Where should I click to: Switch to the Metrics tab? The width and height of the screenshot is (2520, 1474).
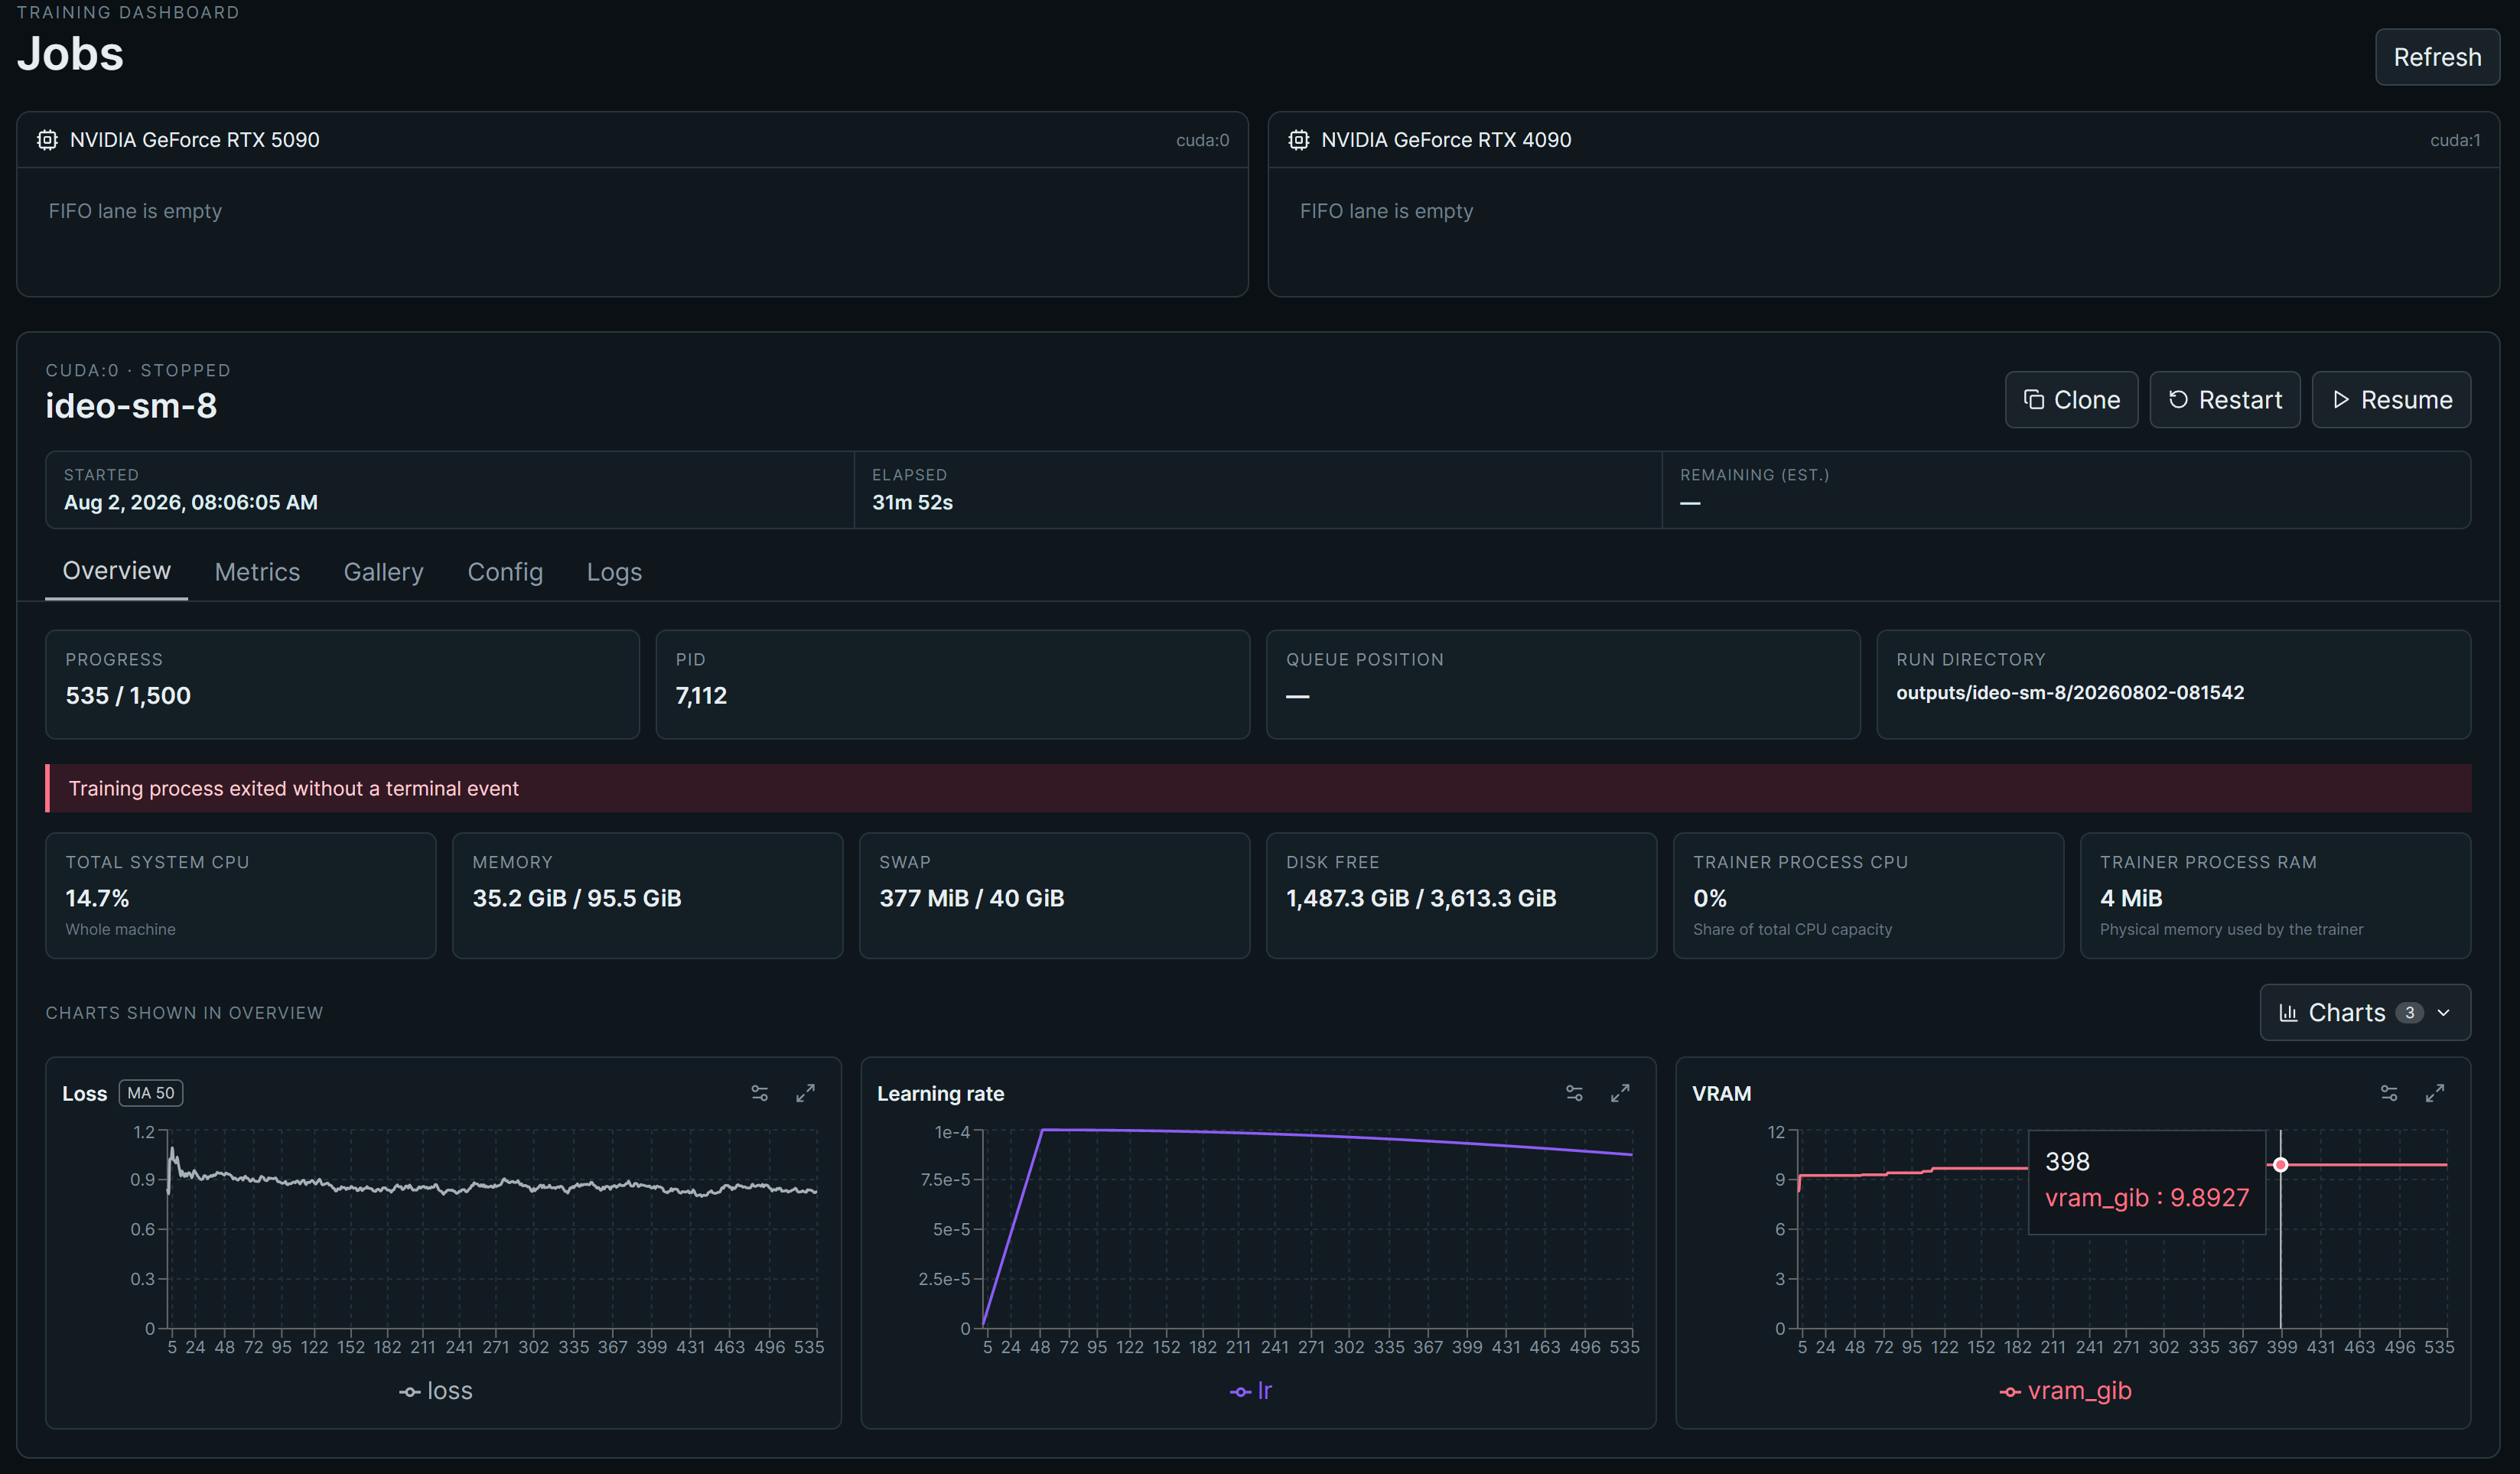(257, 572)
